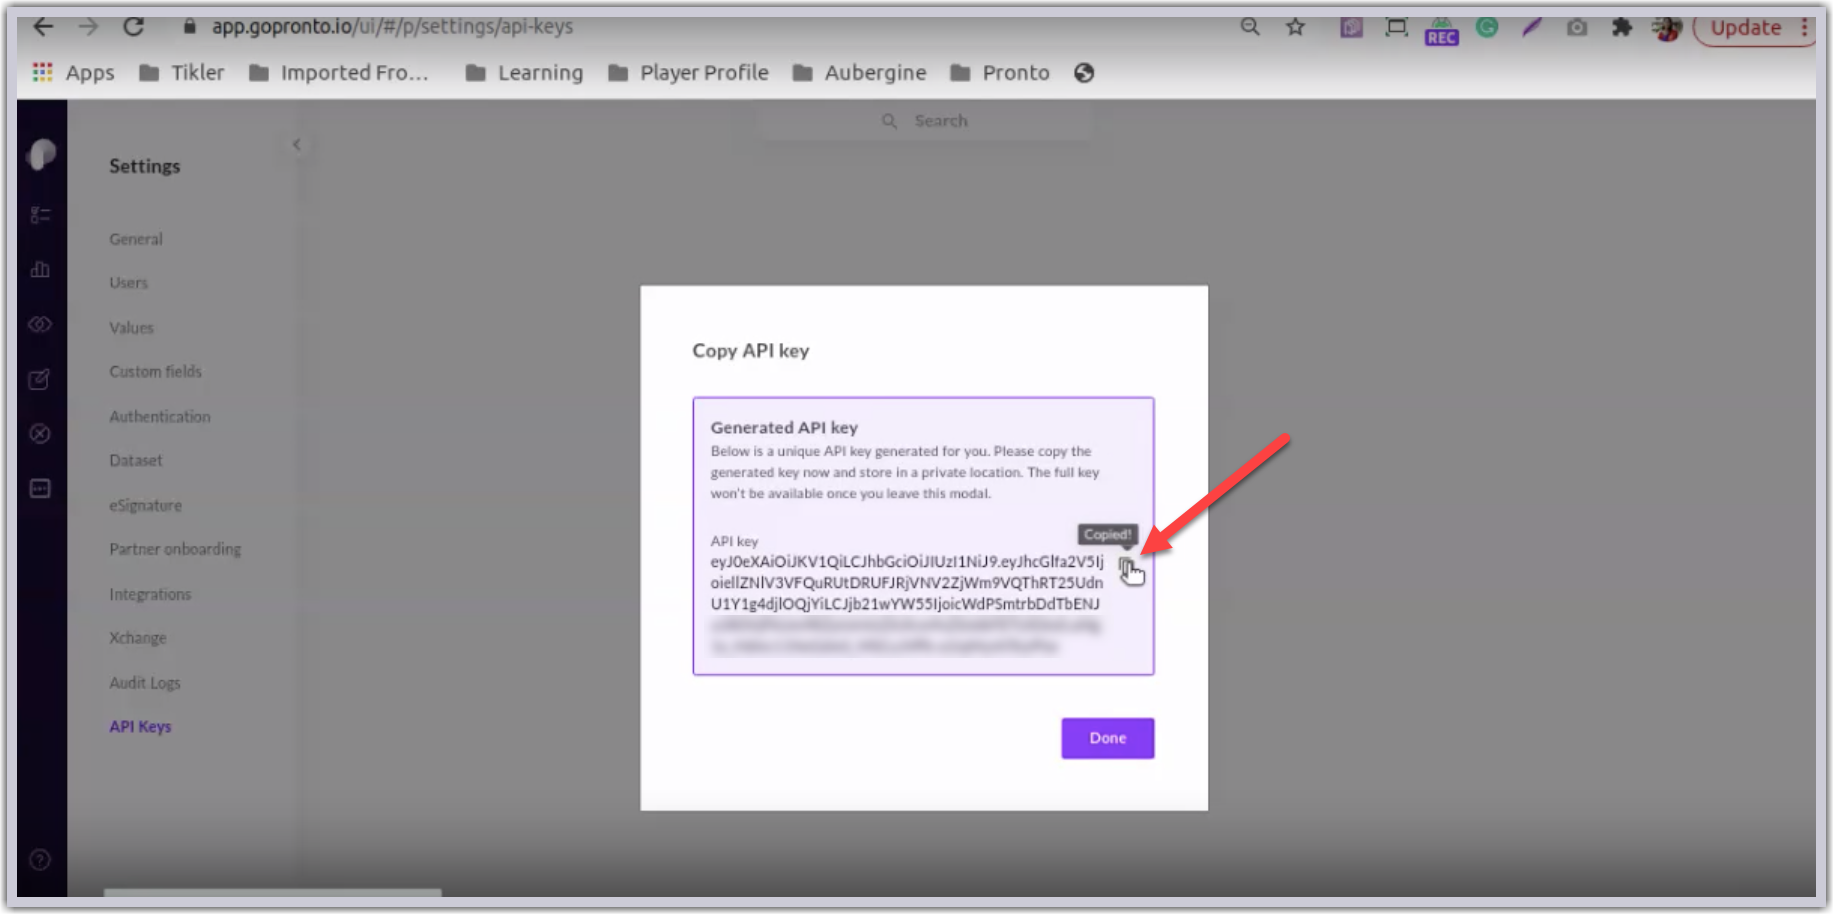Open Audit Logs settings
Screen dimensions: 1834x915
click(x=145, y=683)
